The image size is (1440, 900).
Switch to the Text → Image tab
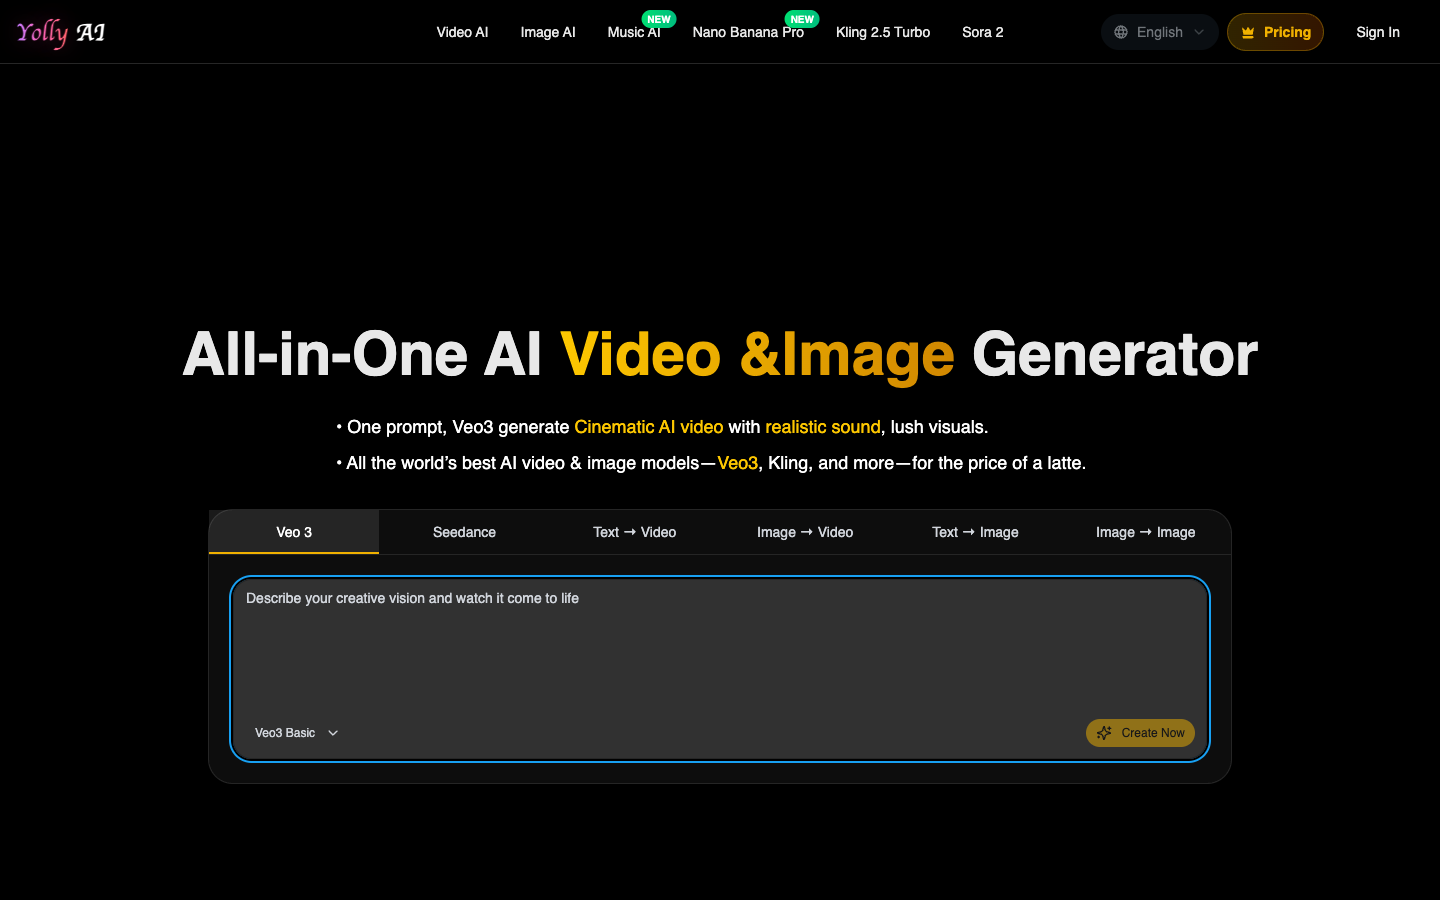pyautogui.click(x=975, y=532)
